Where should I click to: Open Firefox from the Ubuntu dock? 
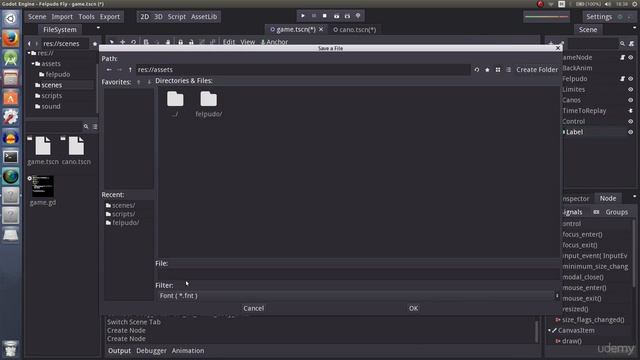tap(11, 39)
